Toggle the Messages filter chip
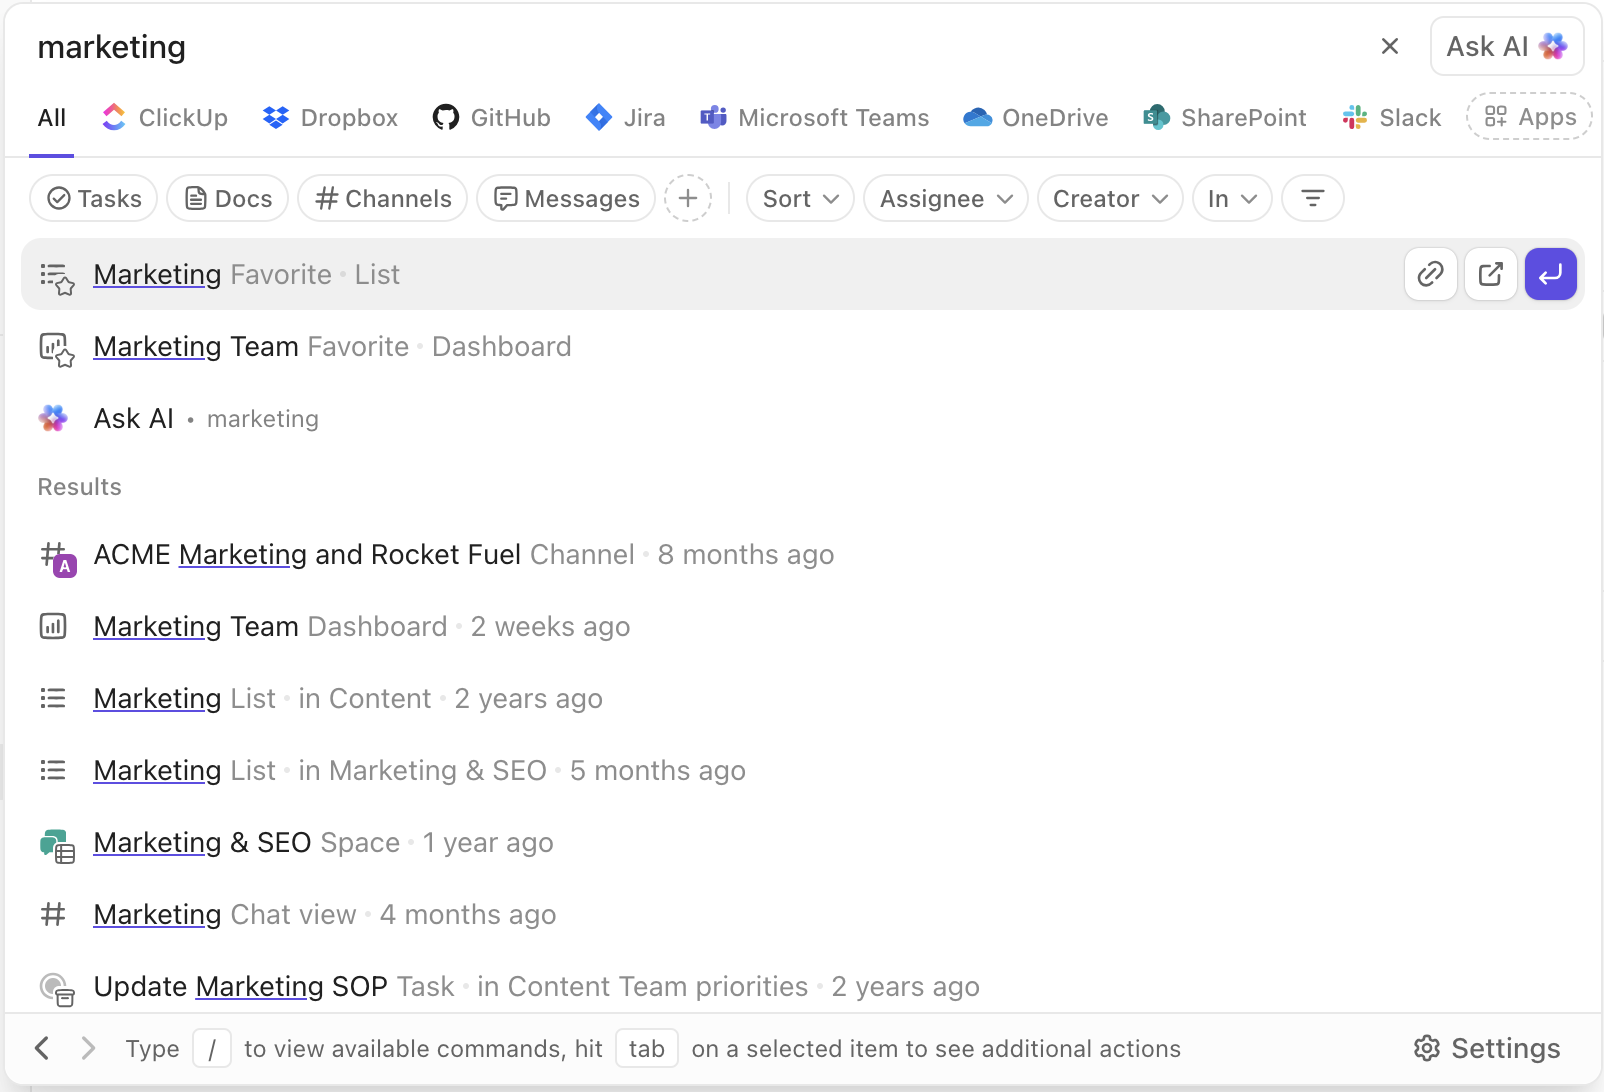This screenshot has width=1604, height=1092. pos(565,198)
